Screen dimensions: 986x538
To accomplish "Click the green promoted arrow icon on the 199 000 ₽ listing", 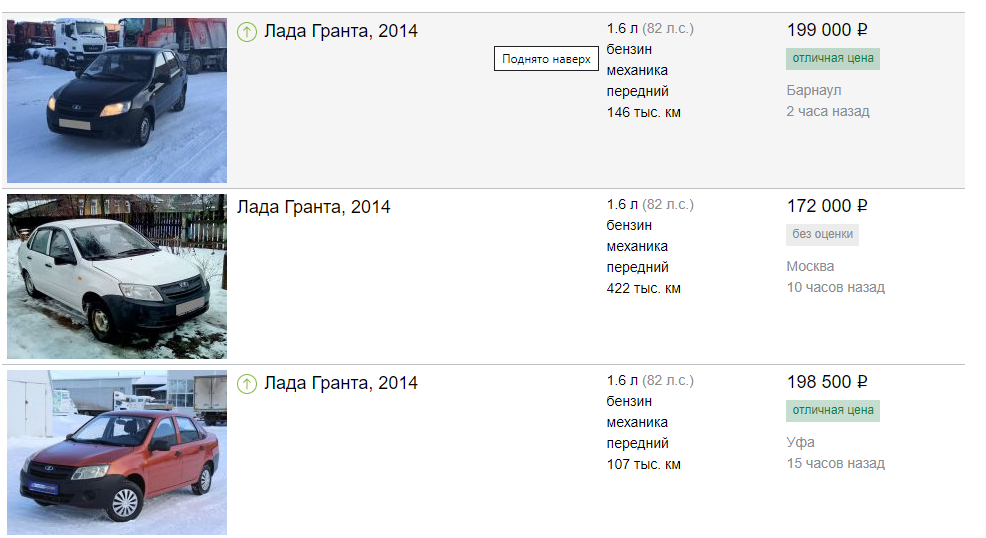I will coord(247,32).
